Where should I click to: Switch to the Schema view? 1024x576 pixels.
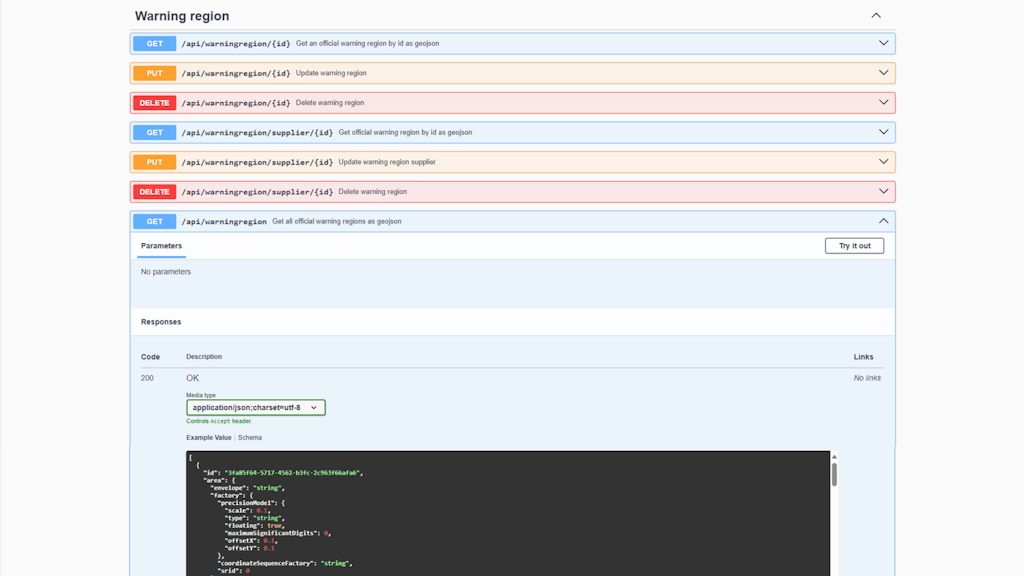(x=249, y=437)
